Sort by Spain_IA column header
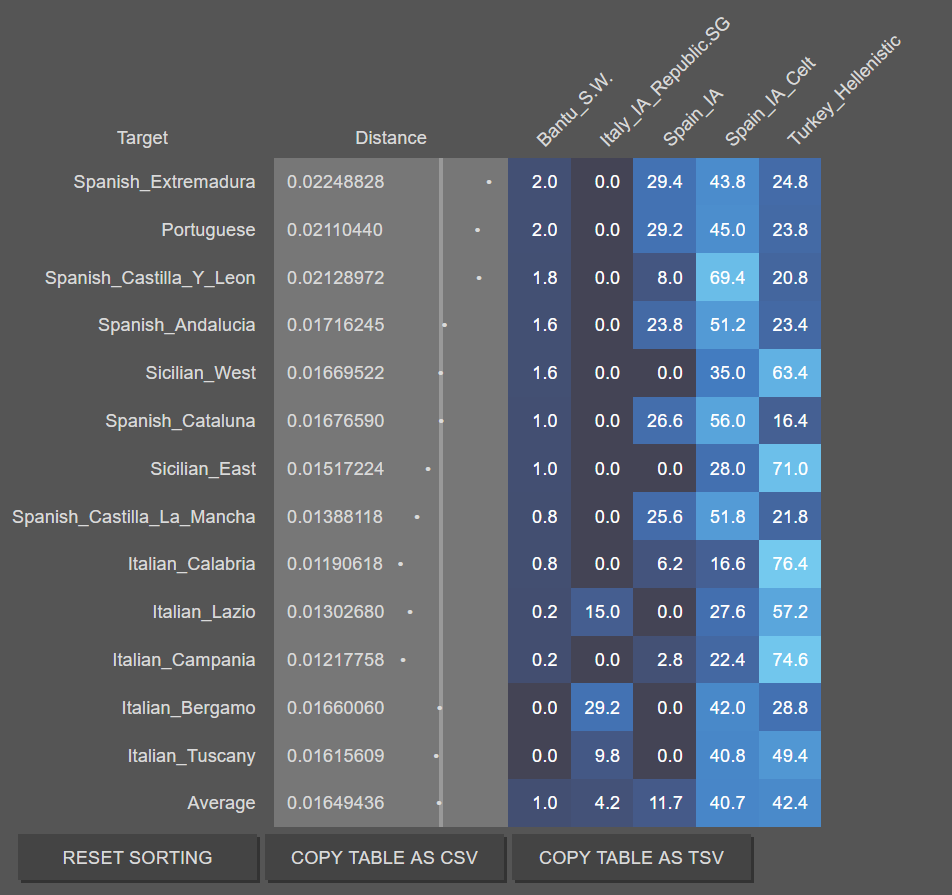 point(692,117)
